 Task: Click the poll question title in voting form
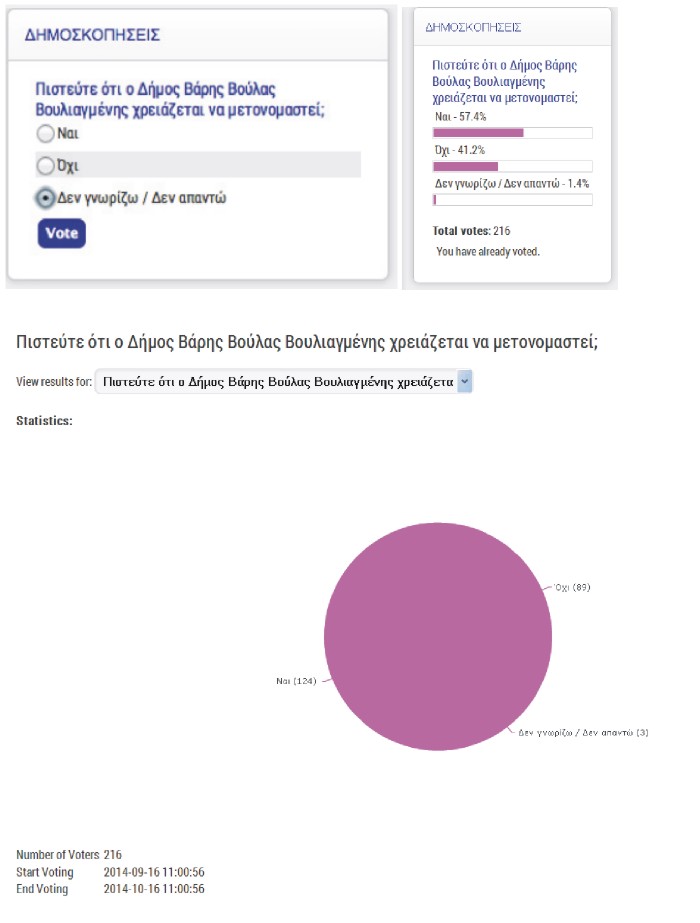coord(180,99)
